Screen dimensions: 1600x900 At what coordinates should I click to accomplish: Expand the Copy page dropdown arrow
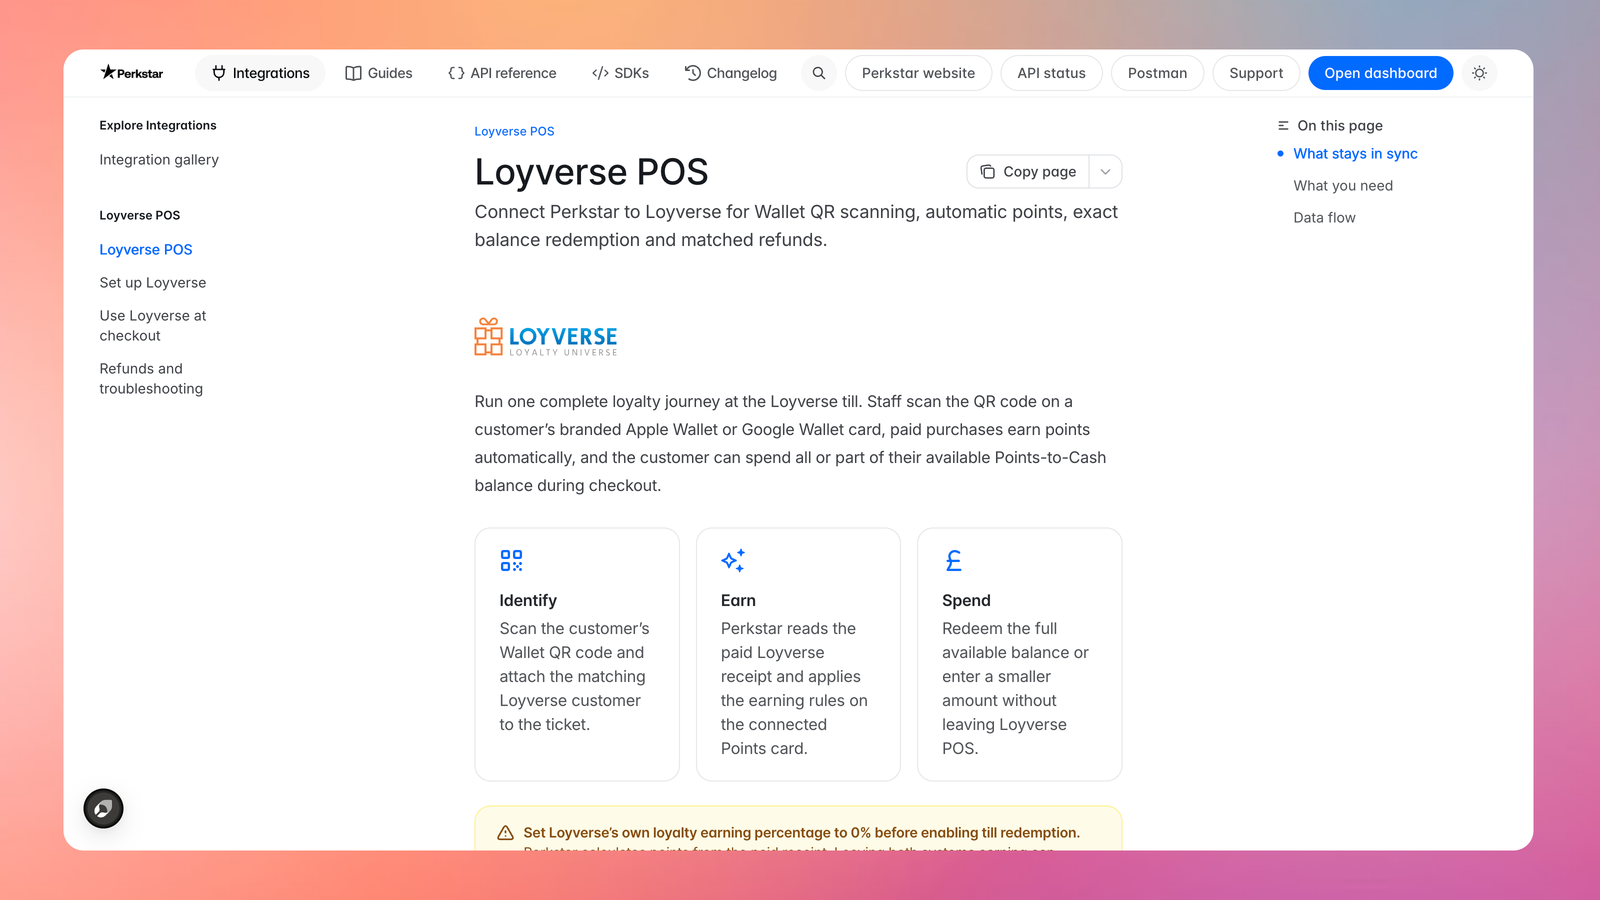coord(1105,172)
